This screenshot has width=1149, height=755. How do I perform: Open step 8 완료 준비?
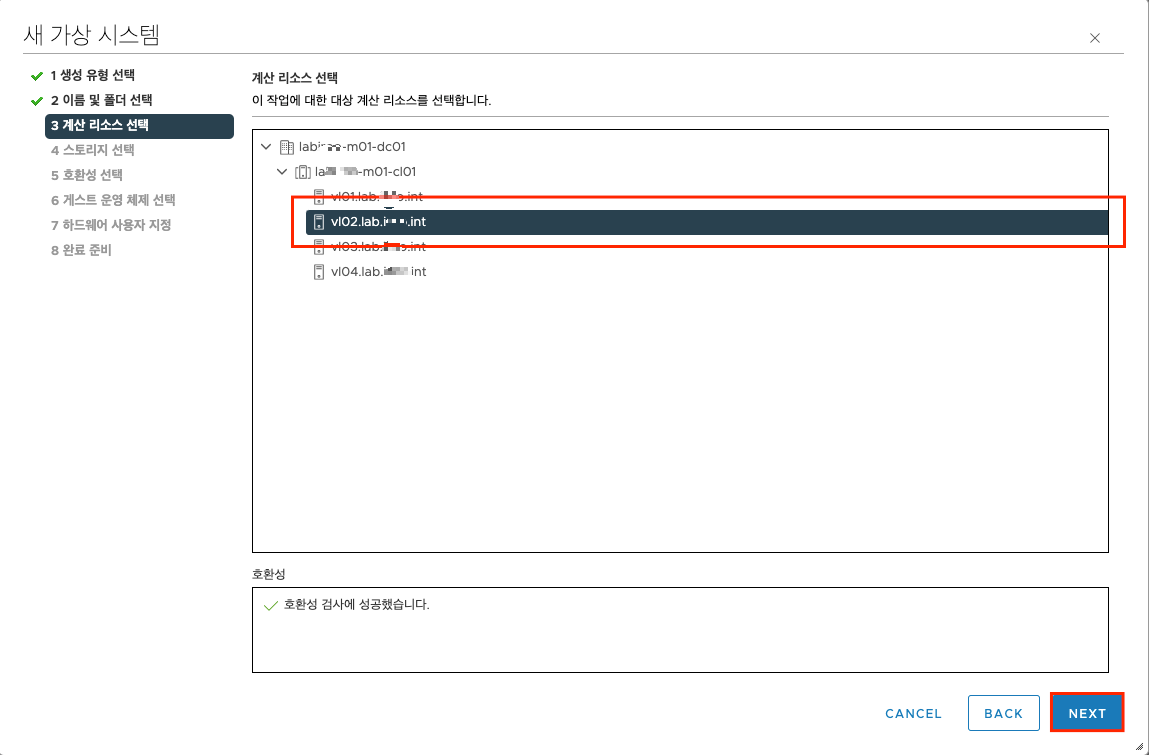tap(81, 250)
